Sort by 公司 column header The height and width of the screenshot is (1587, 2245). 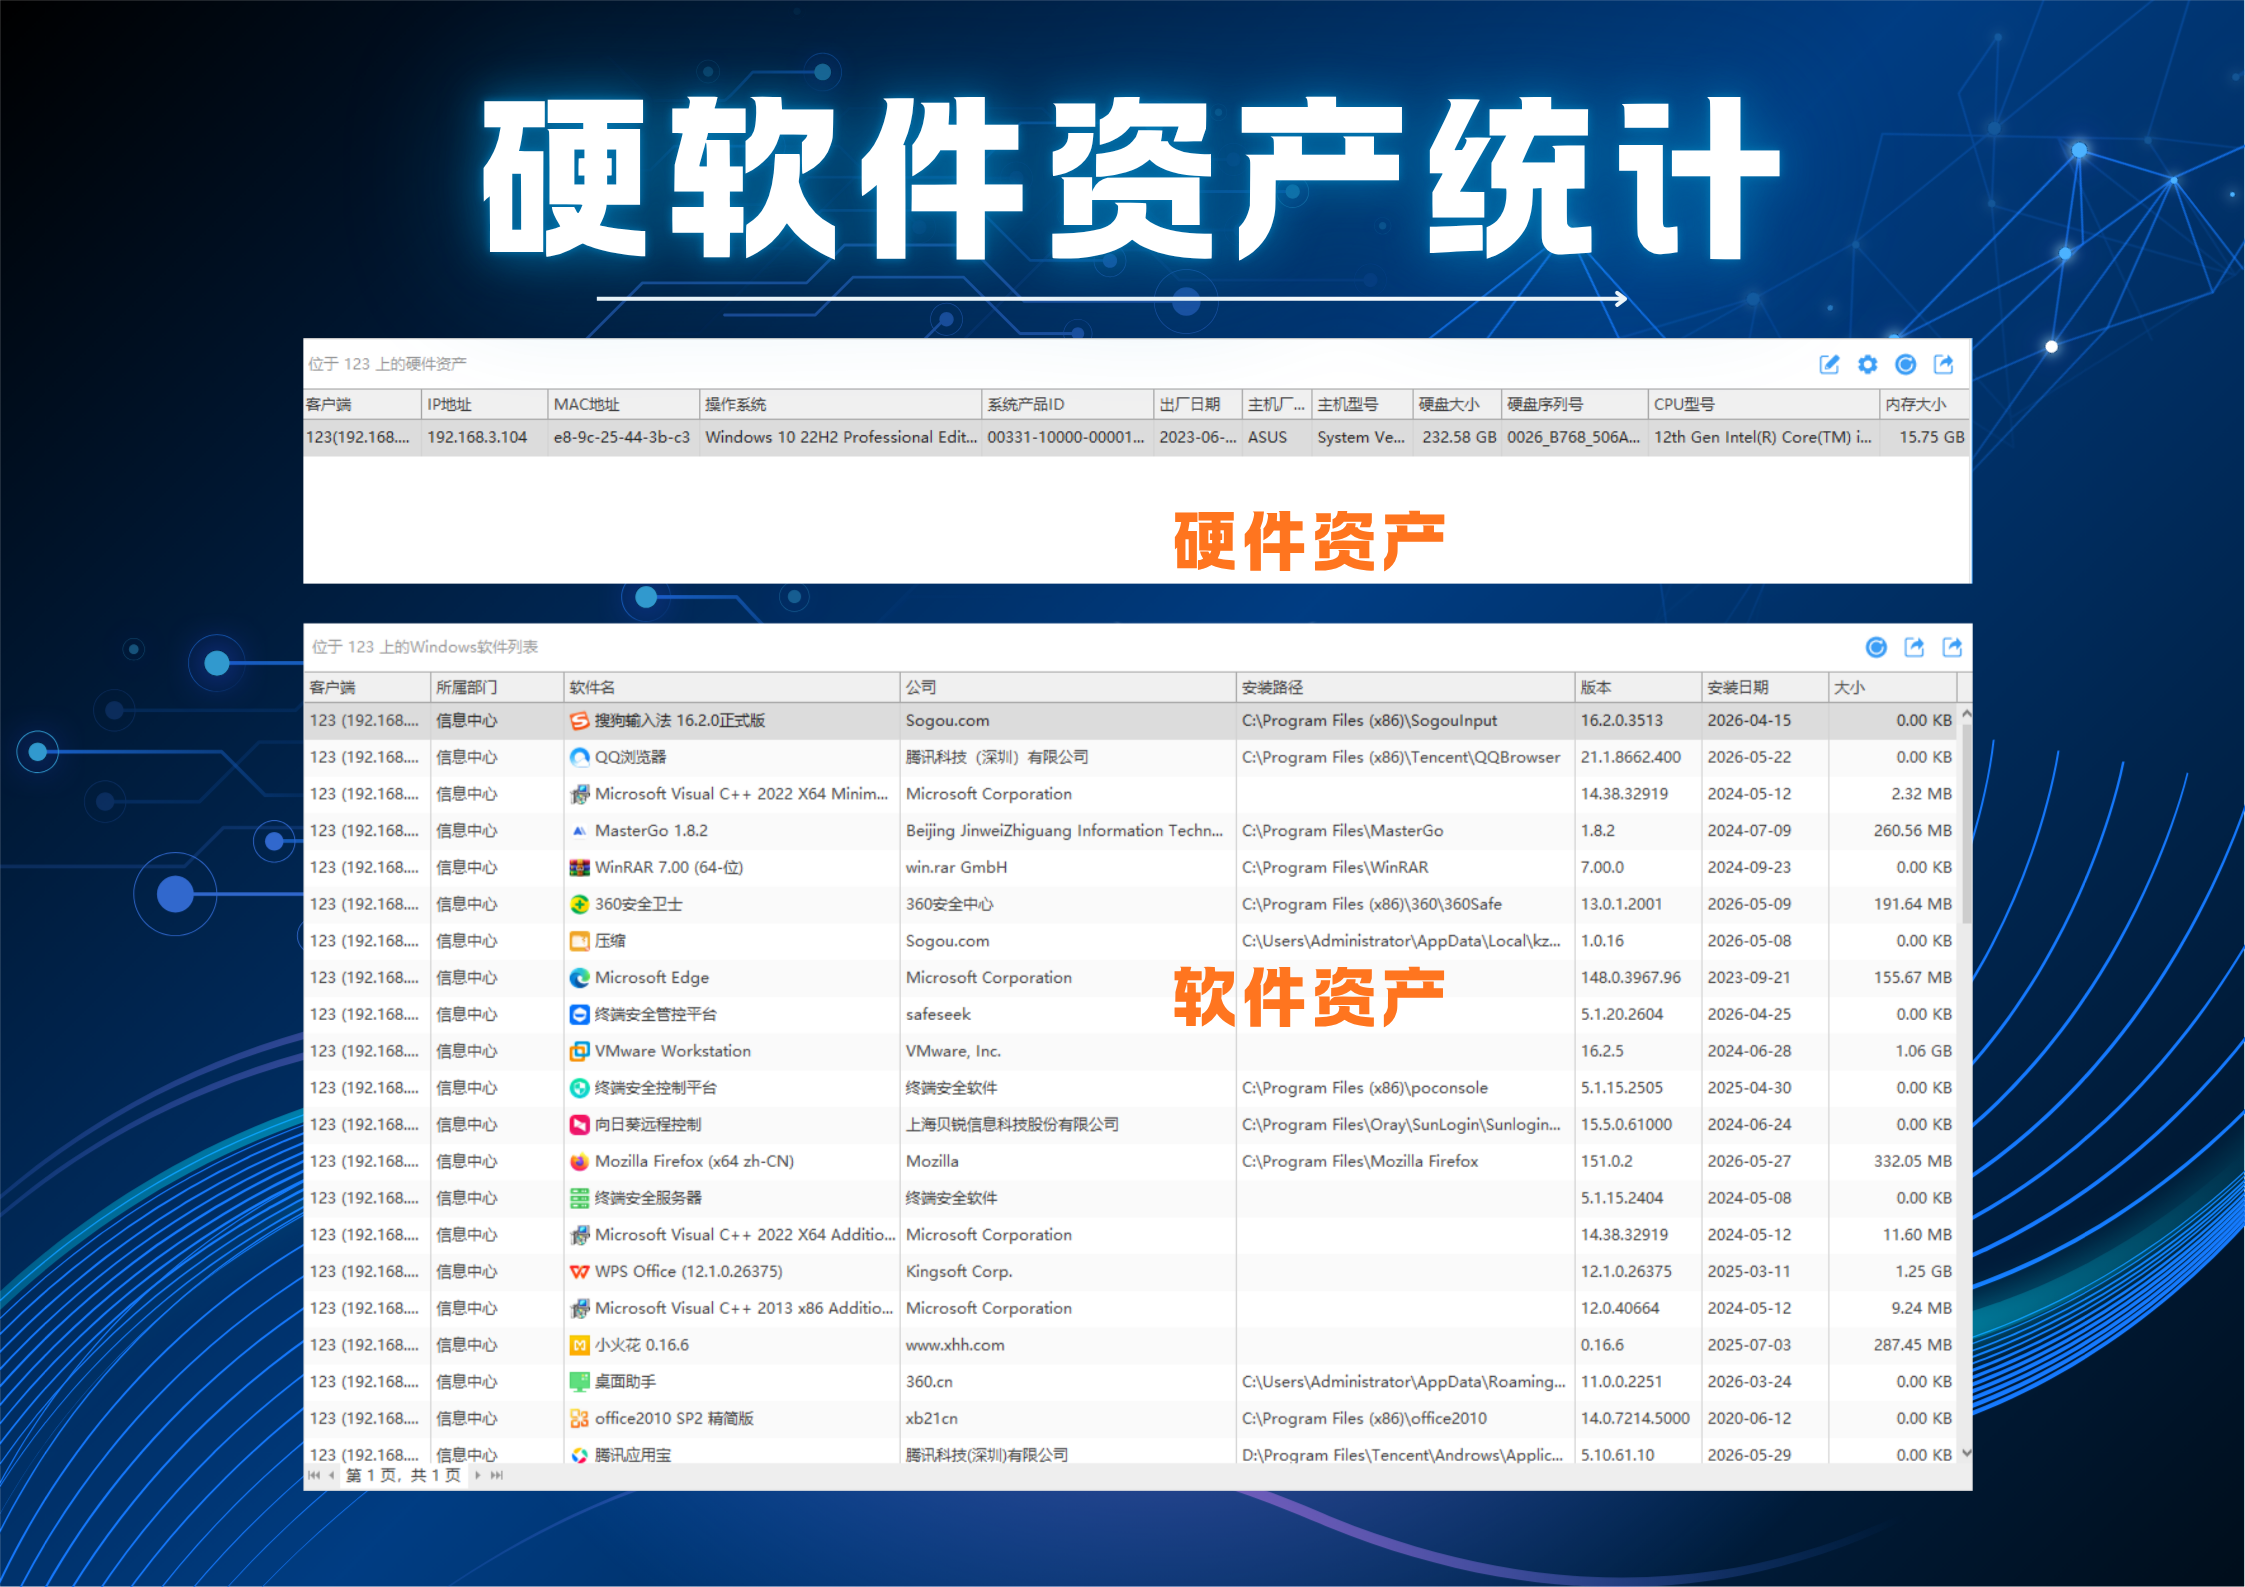coord(1067,687)
